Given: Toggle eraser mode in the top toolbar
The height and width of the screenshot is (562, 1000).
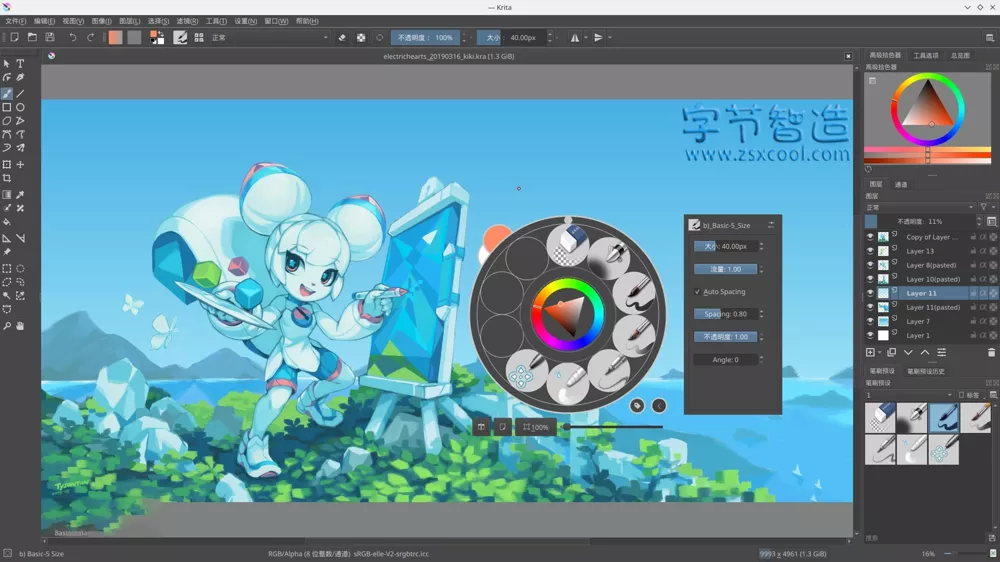Looking at the screenshot, I should coord(342,37).
